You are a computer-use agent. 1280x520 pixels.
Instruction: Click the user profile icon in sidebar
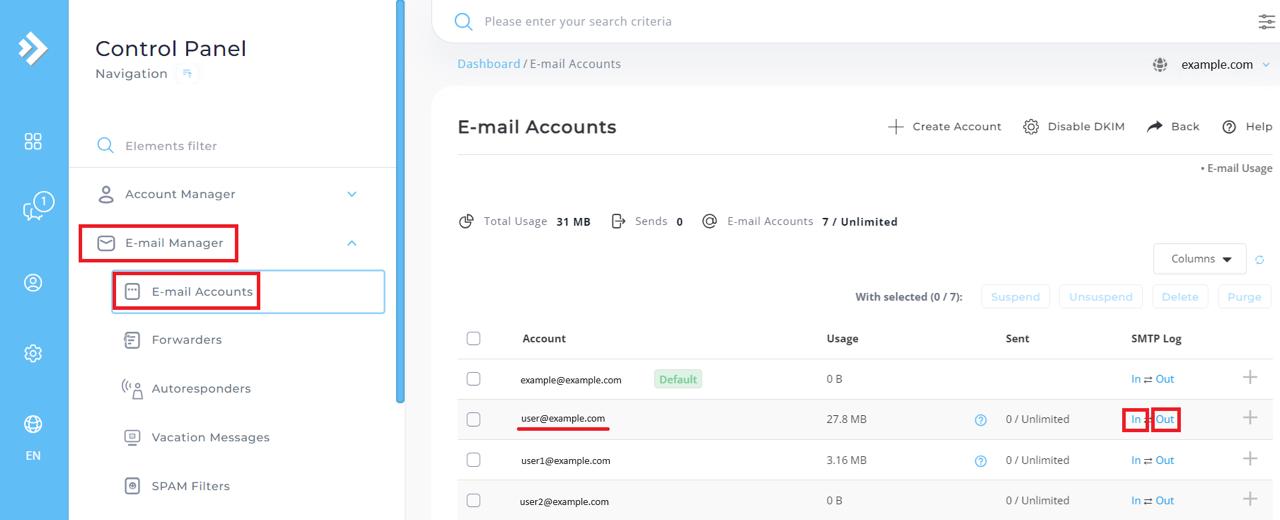33,283
